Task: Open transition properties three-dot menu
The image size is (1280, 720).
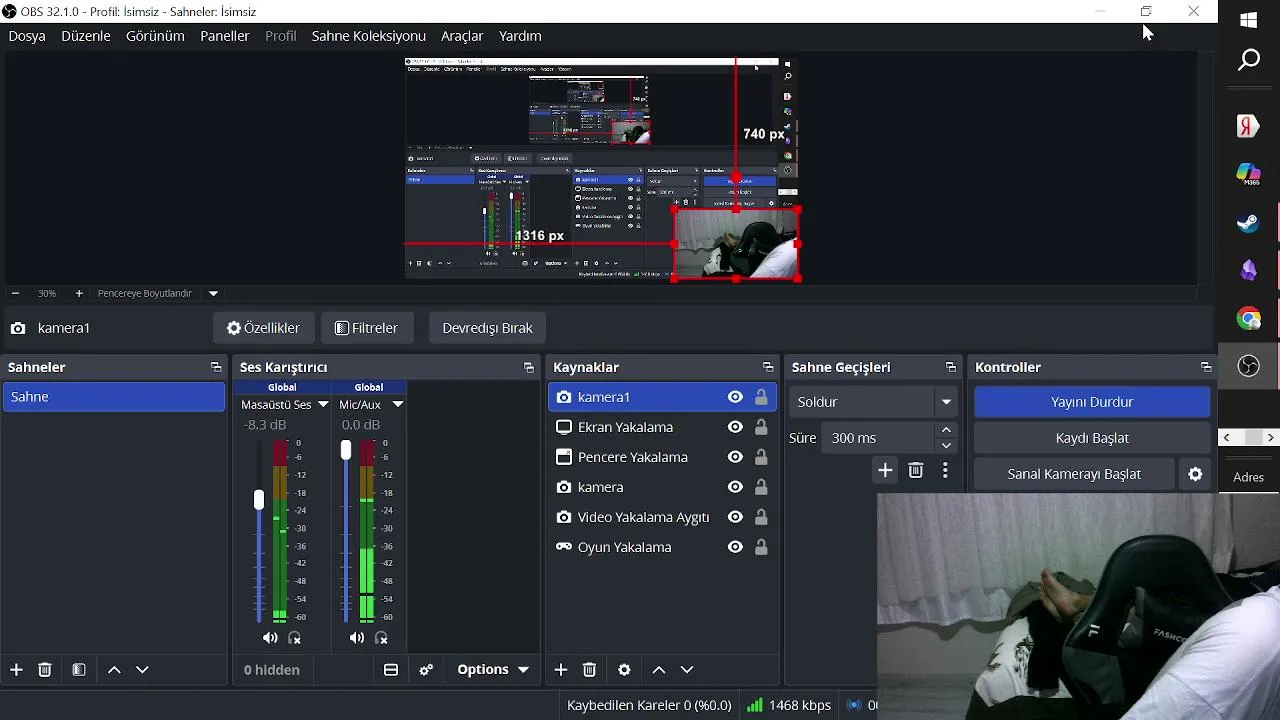Action: [x=945, y=470]
